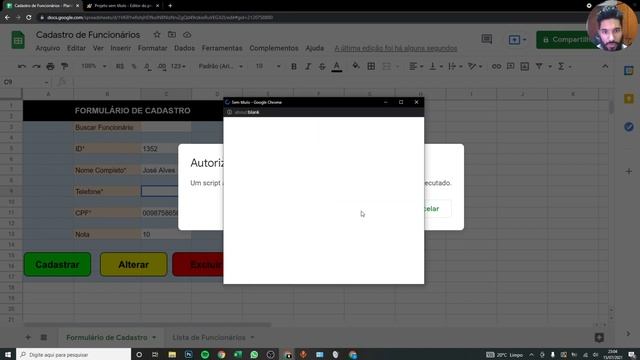Viewport: 640px width, 360px height.
Task: Open horizontal align dropdown
Action: [x=416, y=66]
